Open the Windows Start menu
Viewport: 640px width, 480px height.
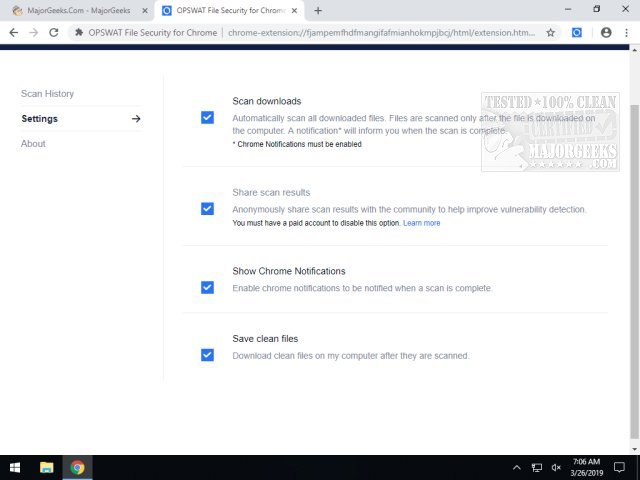coord(15,468)
